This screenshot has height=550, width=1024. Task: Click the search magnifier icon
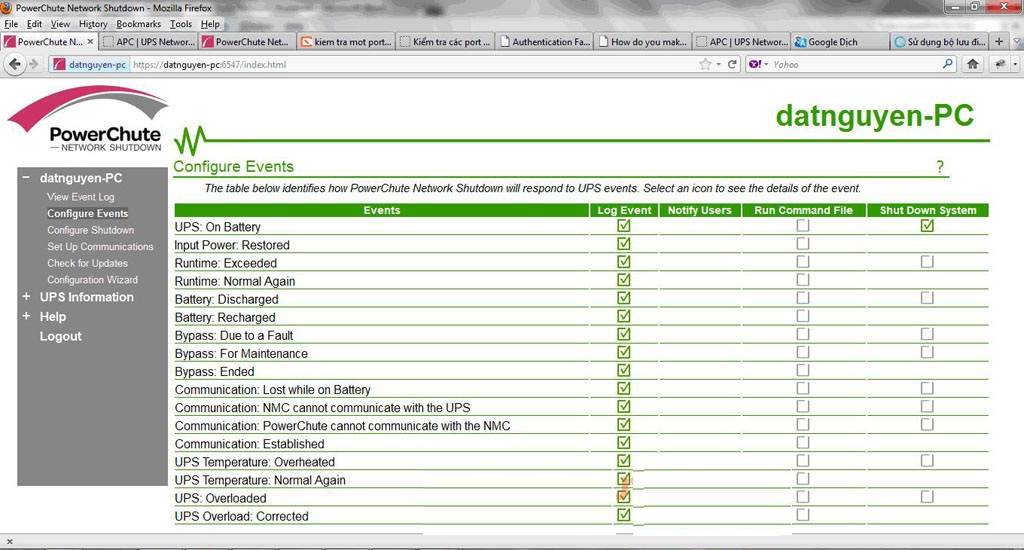947,64
